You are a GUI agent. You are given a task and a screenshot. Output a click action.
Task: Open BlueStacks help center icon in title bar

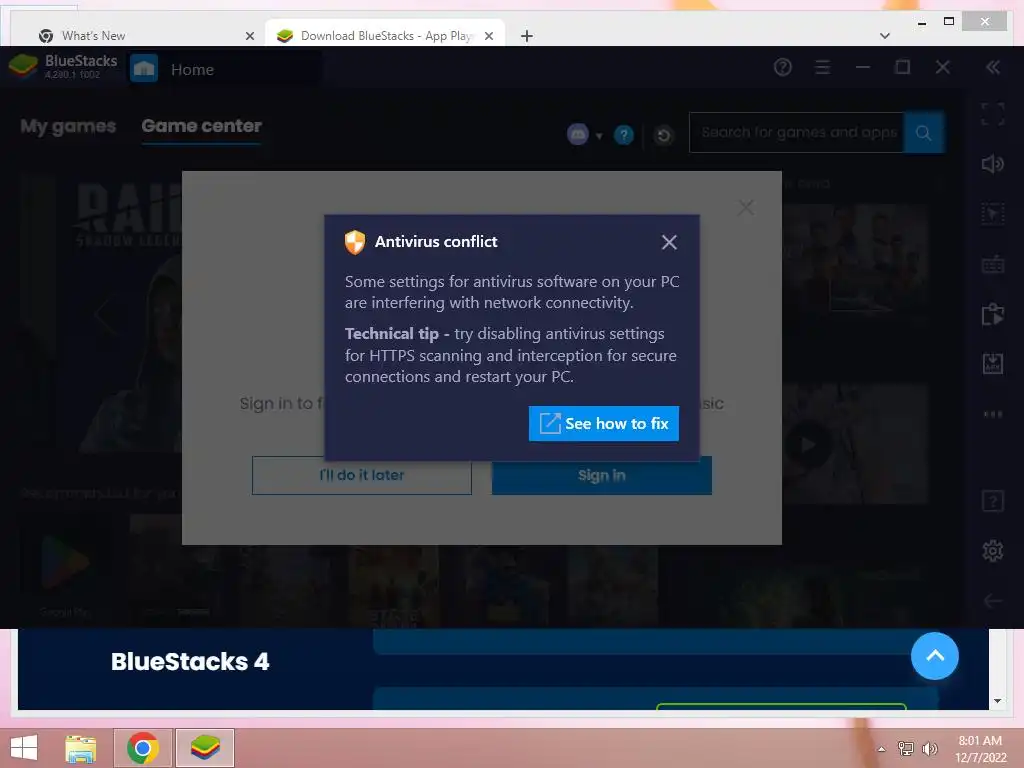click(782, 67)
